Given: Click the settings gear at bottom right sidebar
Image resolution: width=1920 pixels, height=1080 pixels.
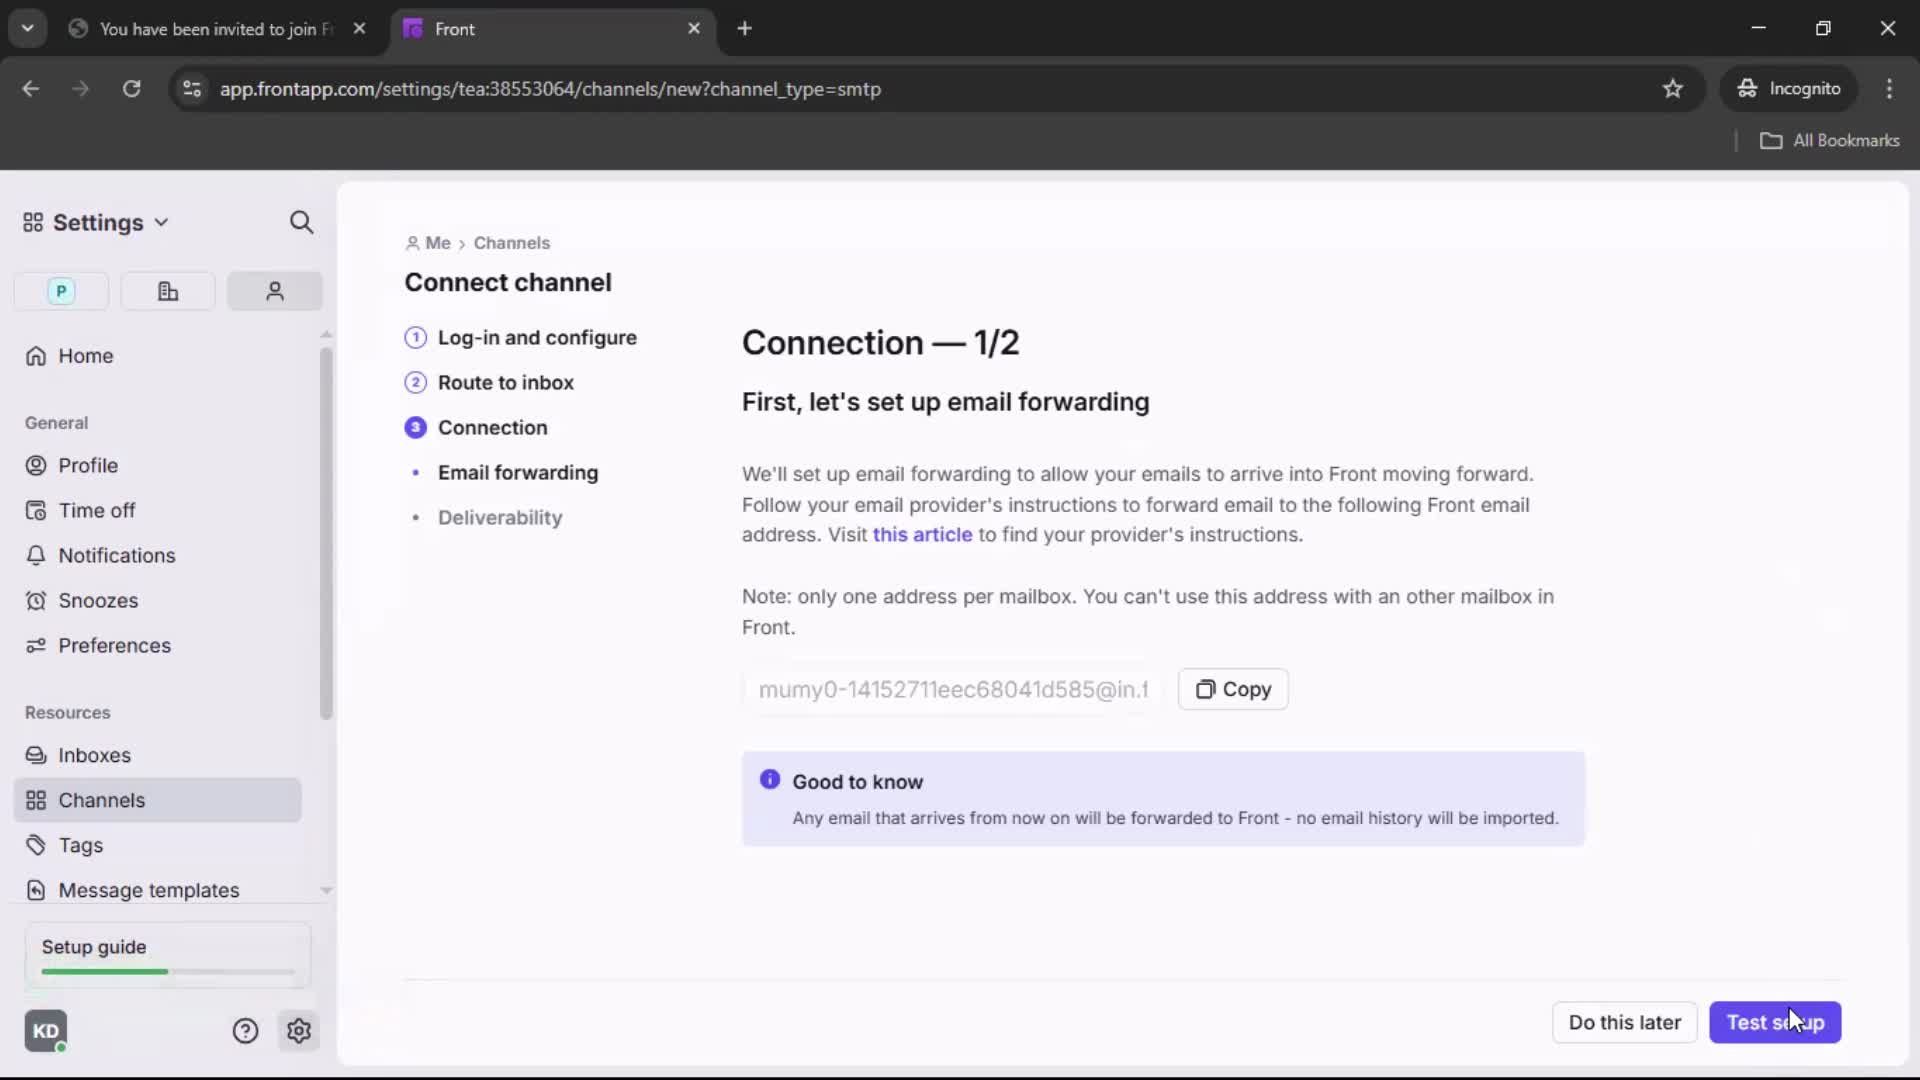Looking at the screenshot, I should click(x=299, y=1031).
